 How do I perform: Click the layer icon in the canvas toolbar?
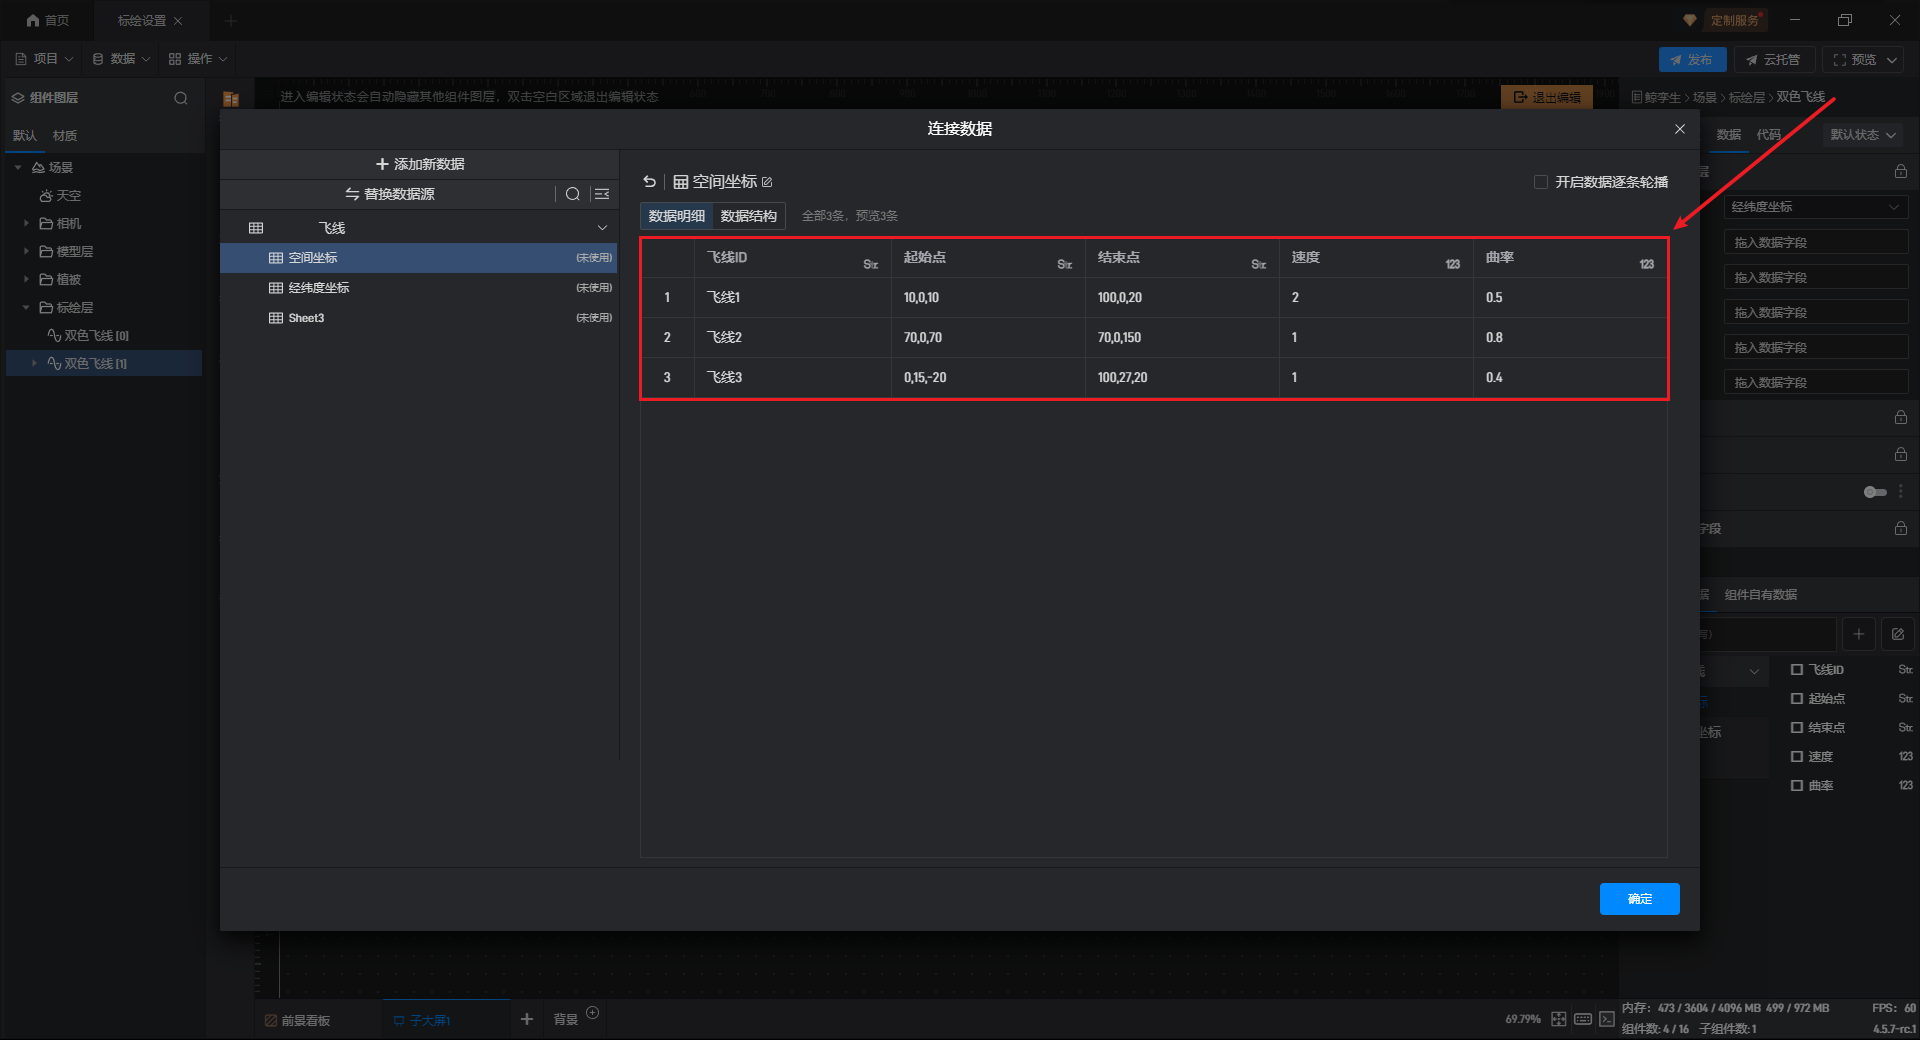click(x=231, y=98)
